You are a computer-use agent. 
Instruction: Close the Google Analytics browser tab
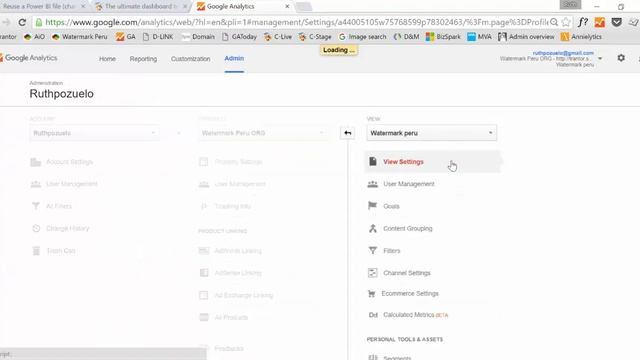click(x=287, y=7)
